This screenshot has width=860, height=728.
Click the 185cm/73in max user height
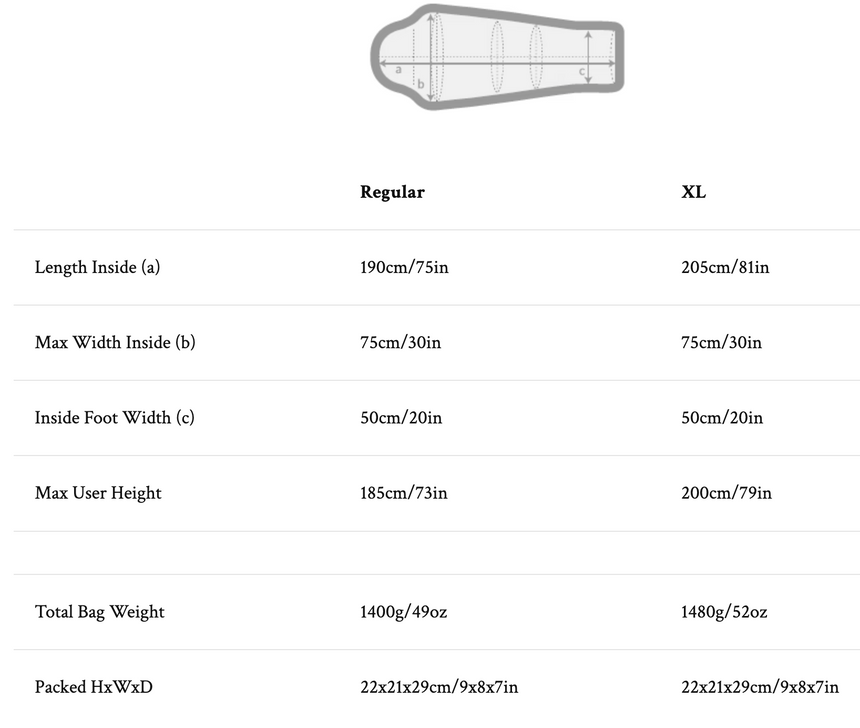404,492
